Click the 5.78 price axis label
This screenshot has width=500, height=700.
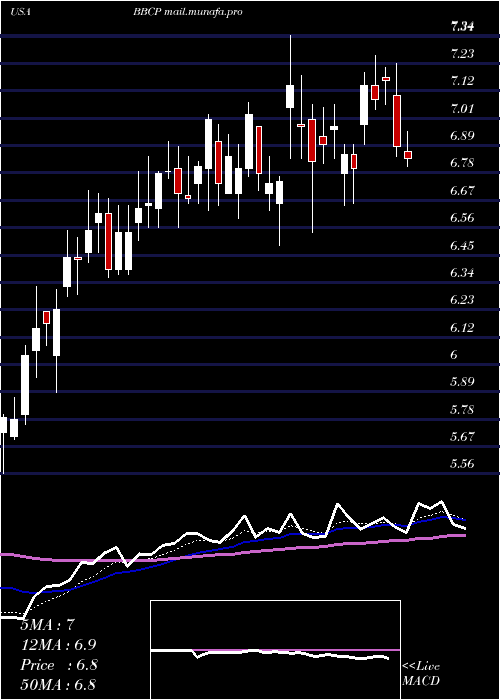[x=462, y=410]
